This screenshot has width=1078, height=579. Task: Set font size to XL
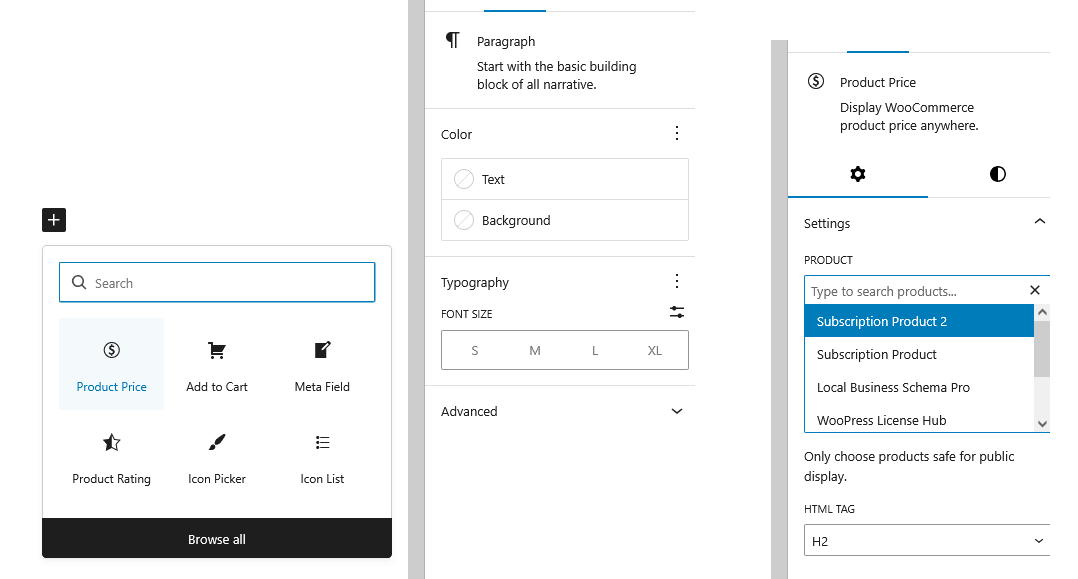[655, 350]
